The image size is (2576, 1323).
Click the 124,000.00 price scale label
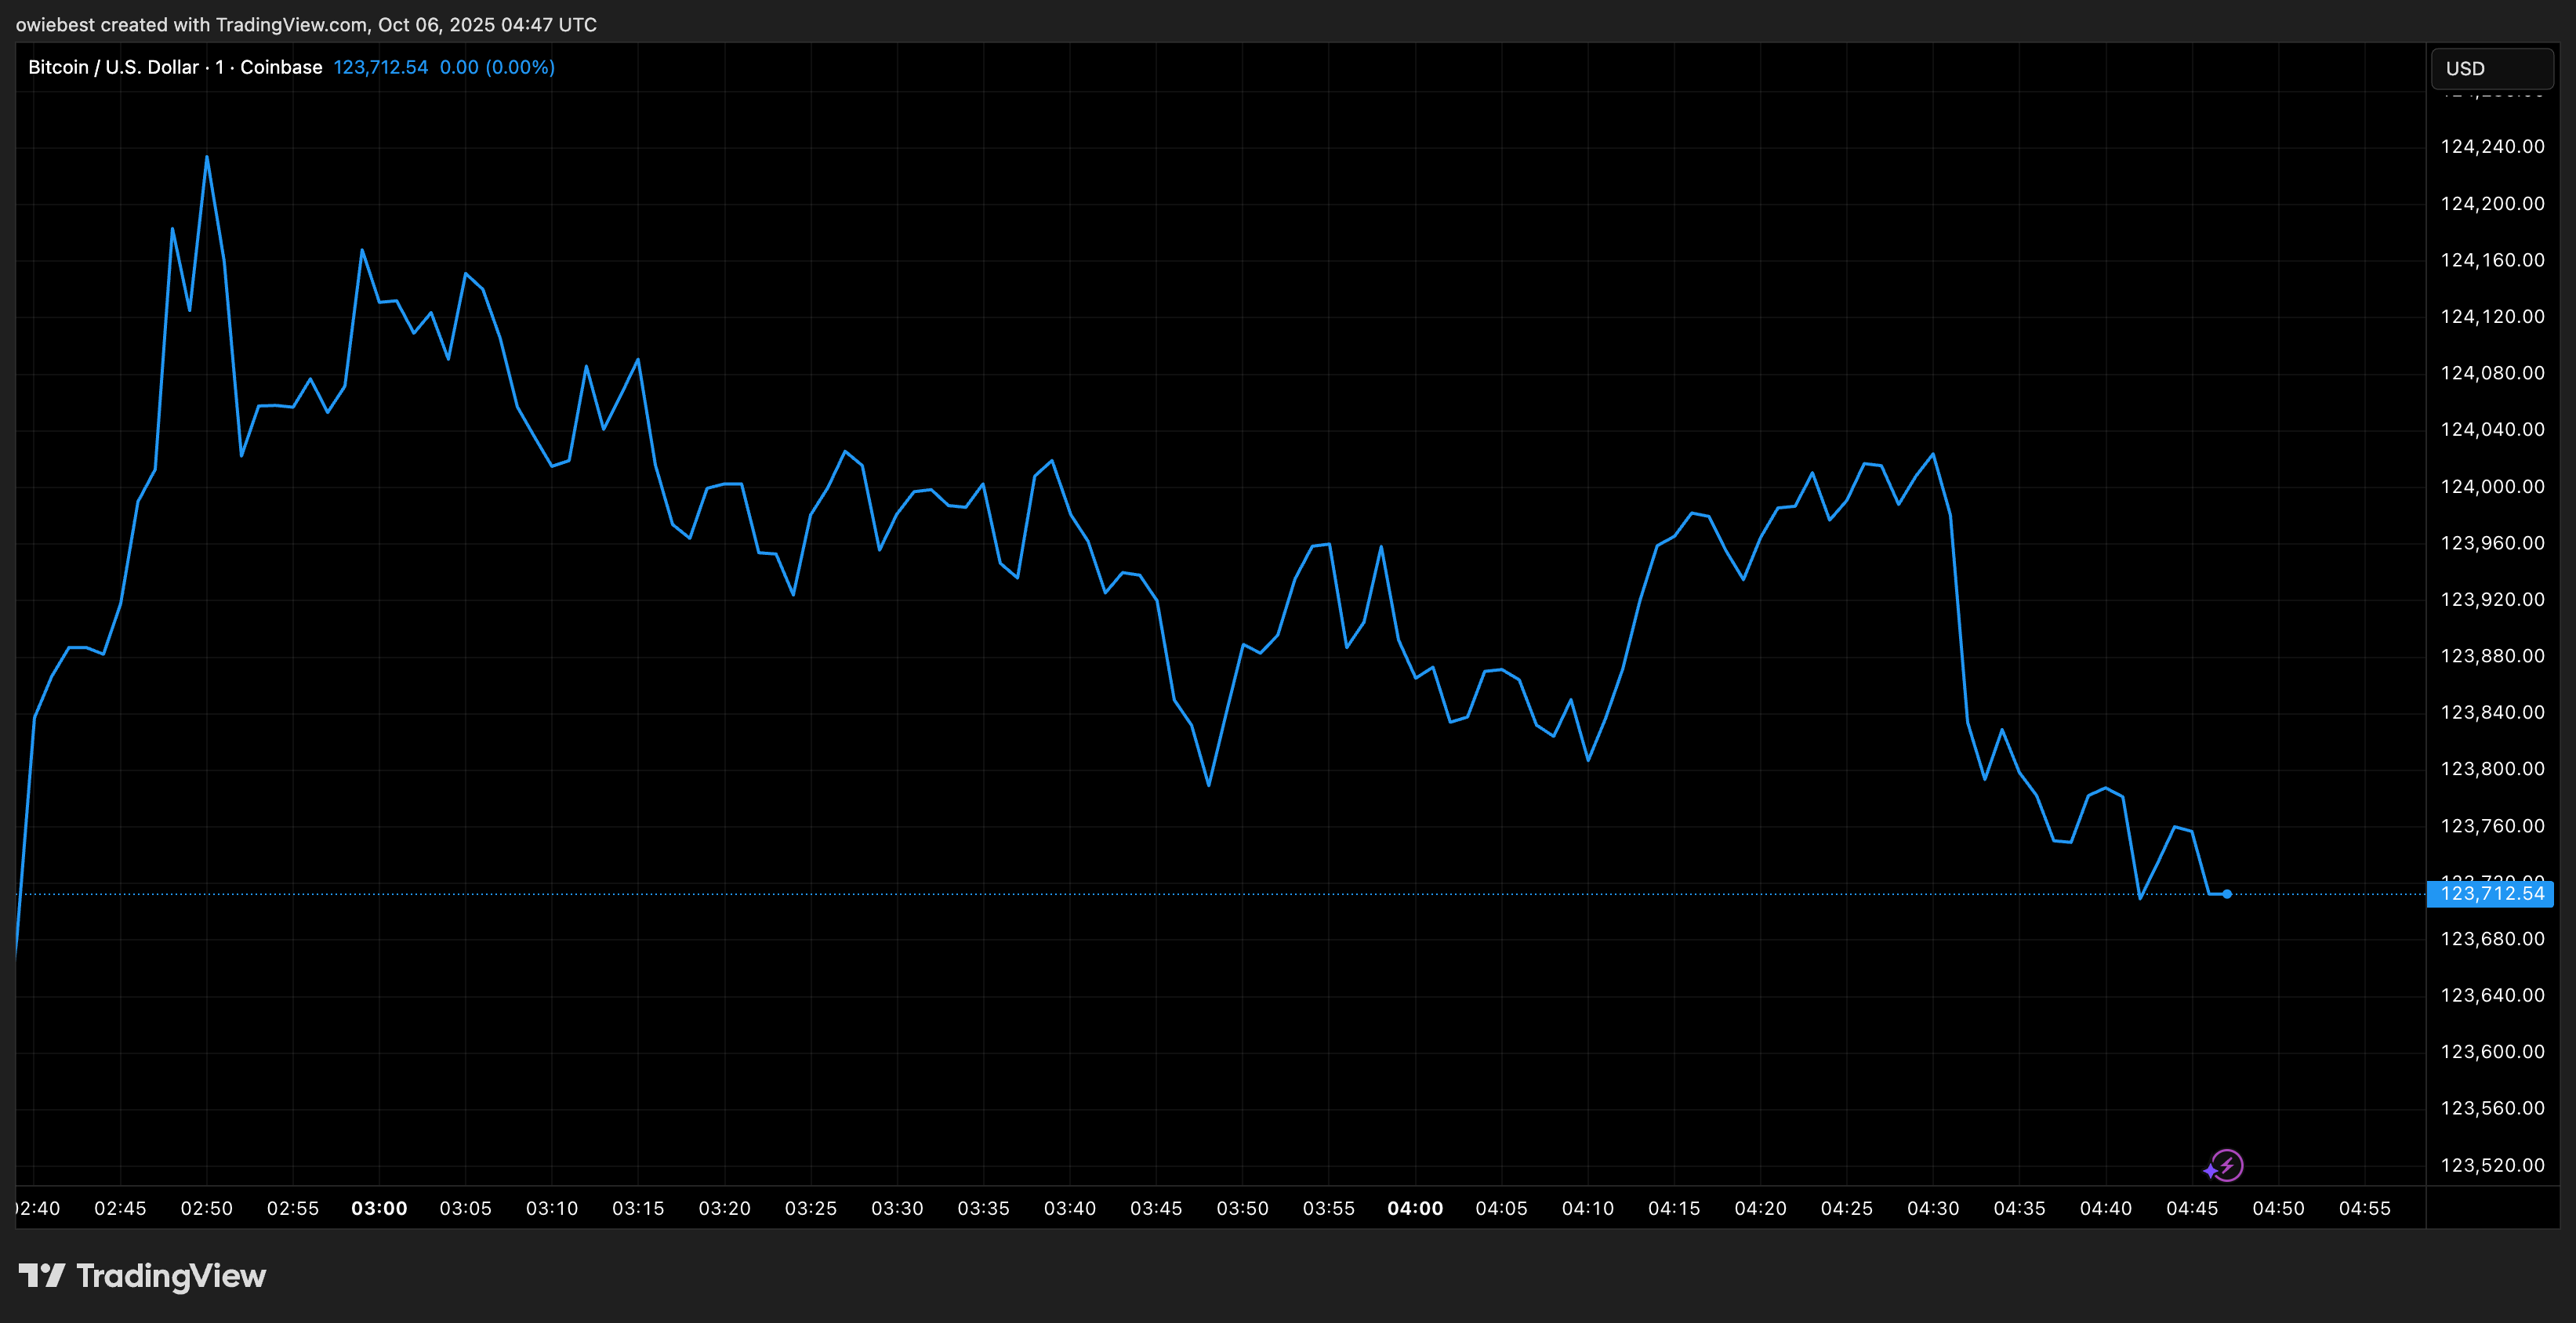(2492, 487)
